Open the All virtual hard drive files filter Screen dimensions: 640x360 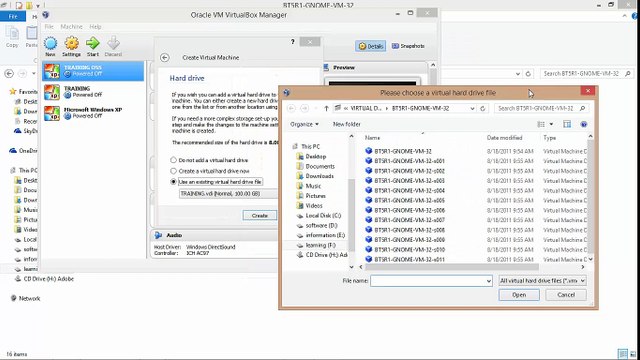coord(543,281)
